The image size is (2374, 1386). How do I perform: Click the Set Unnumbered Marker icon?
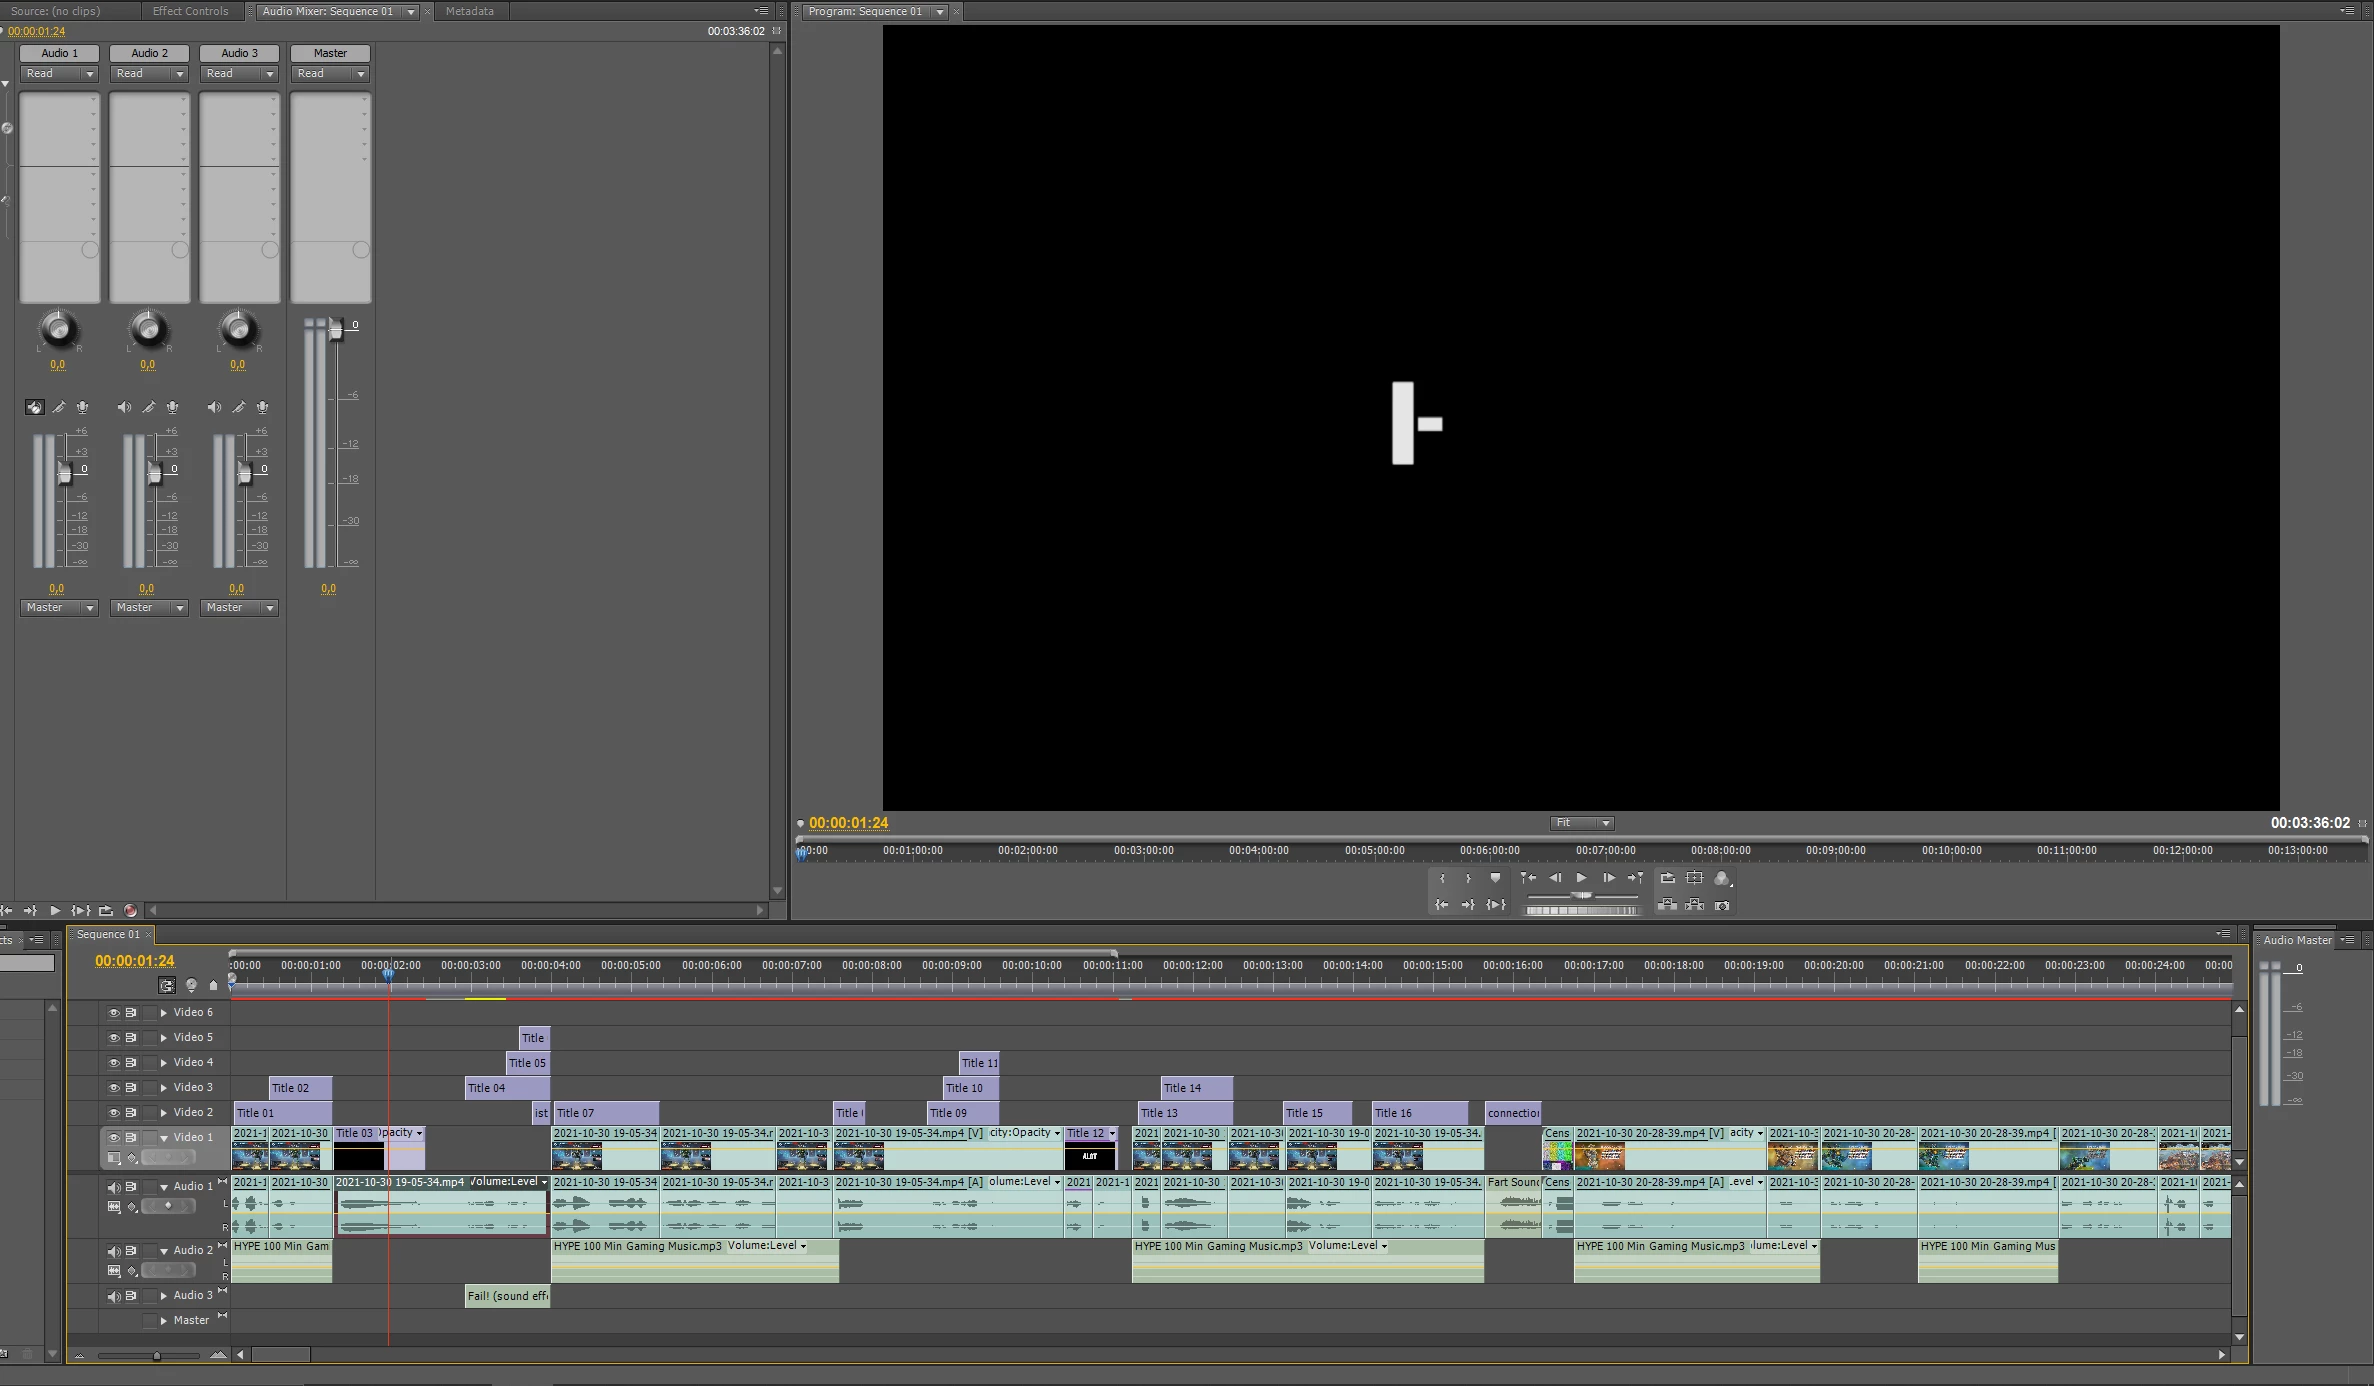pyautogui.click(x=1495, y=878)
